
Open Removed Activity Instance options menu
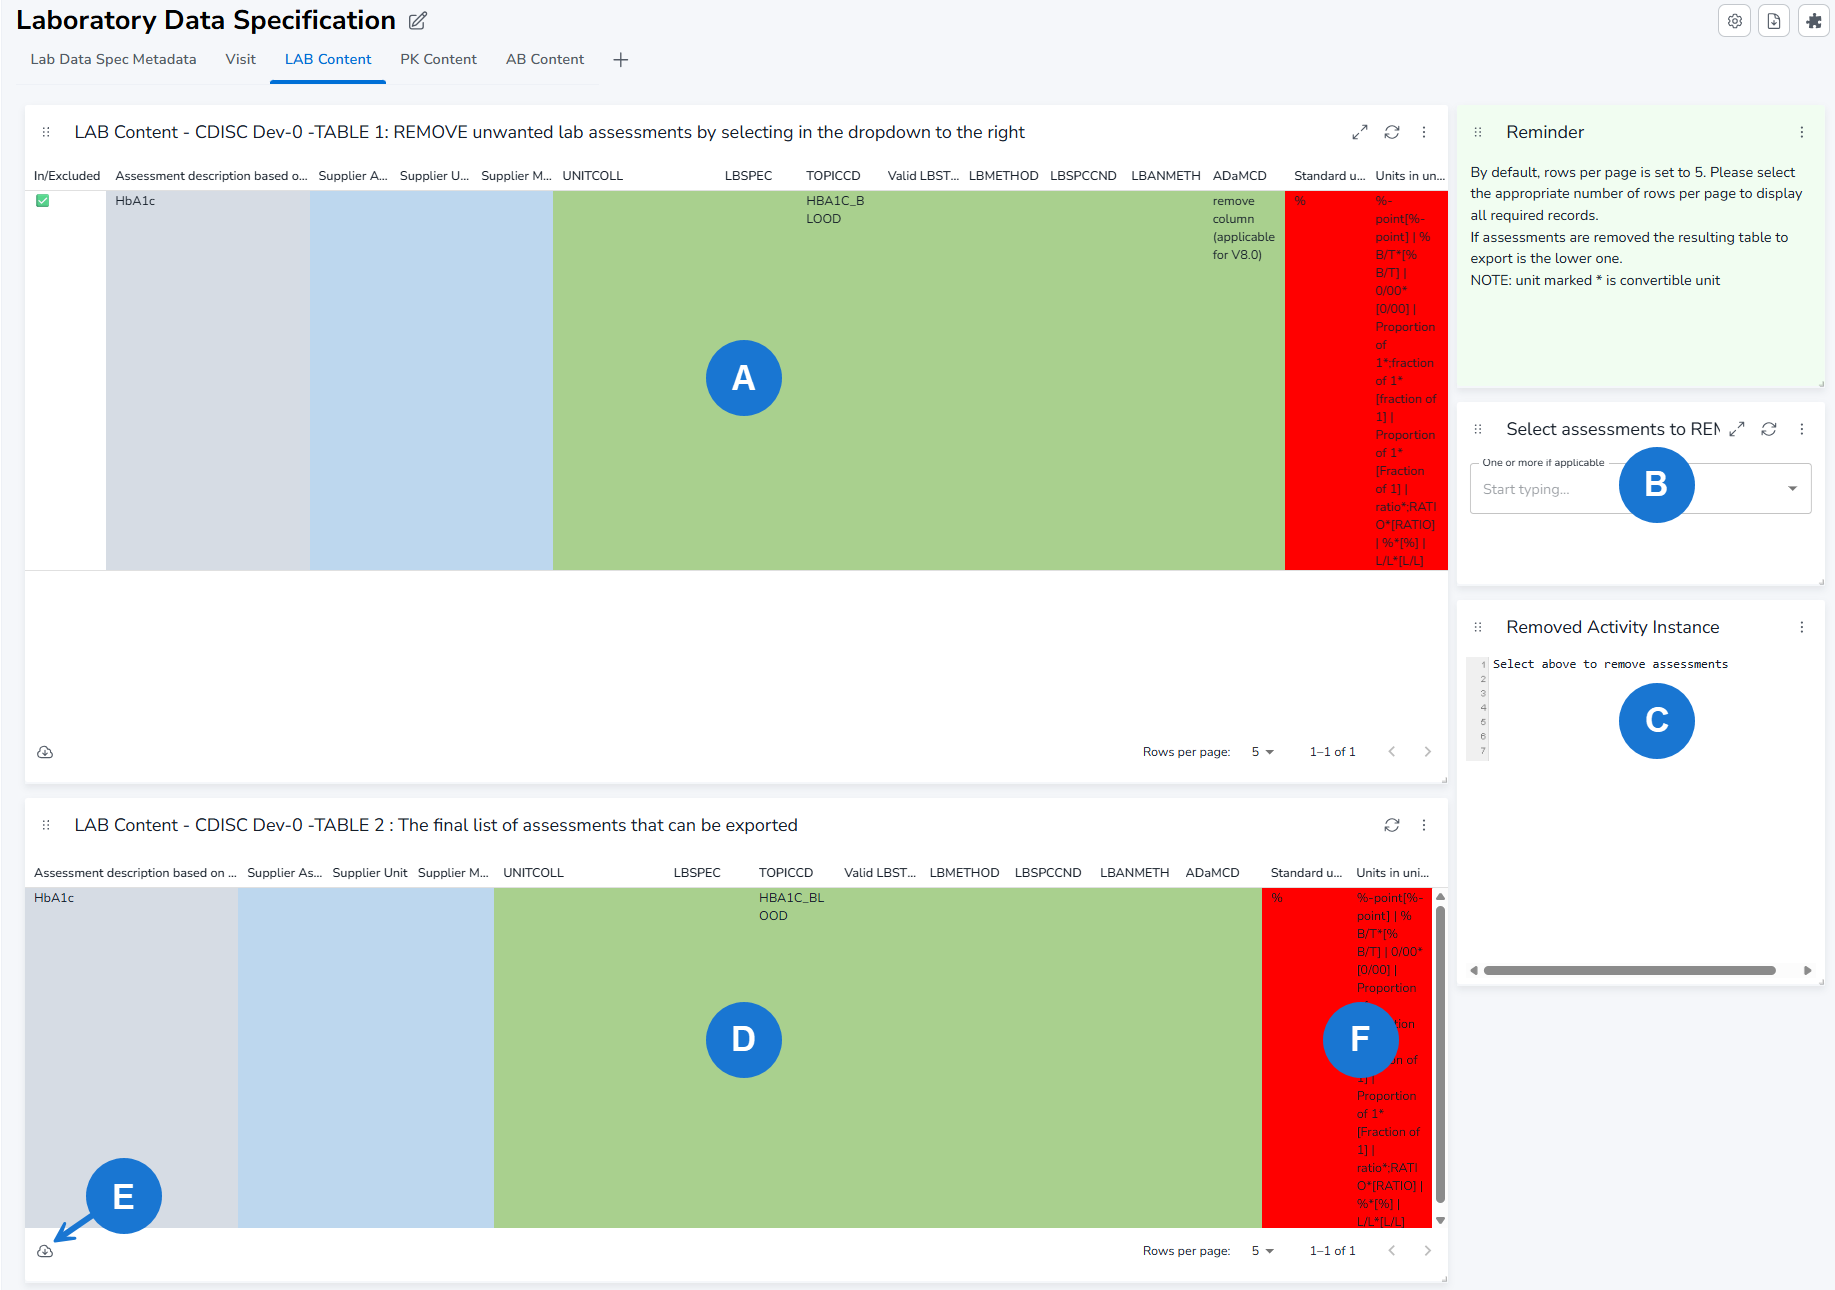click(x=1802, y=627)
